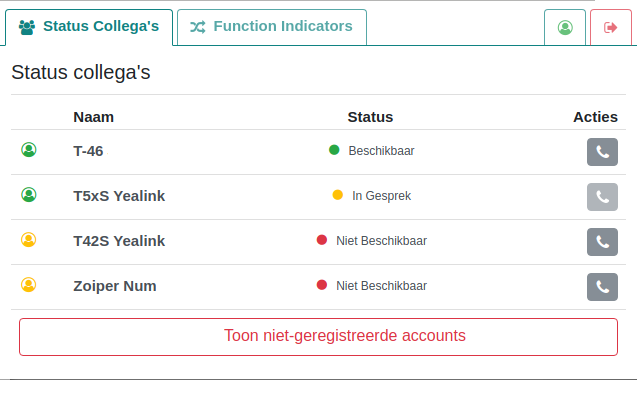The image size is (640, 400).
Task: Click T42S Yealink yellow user avatar
Action: [x=28, y=240]
